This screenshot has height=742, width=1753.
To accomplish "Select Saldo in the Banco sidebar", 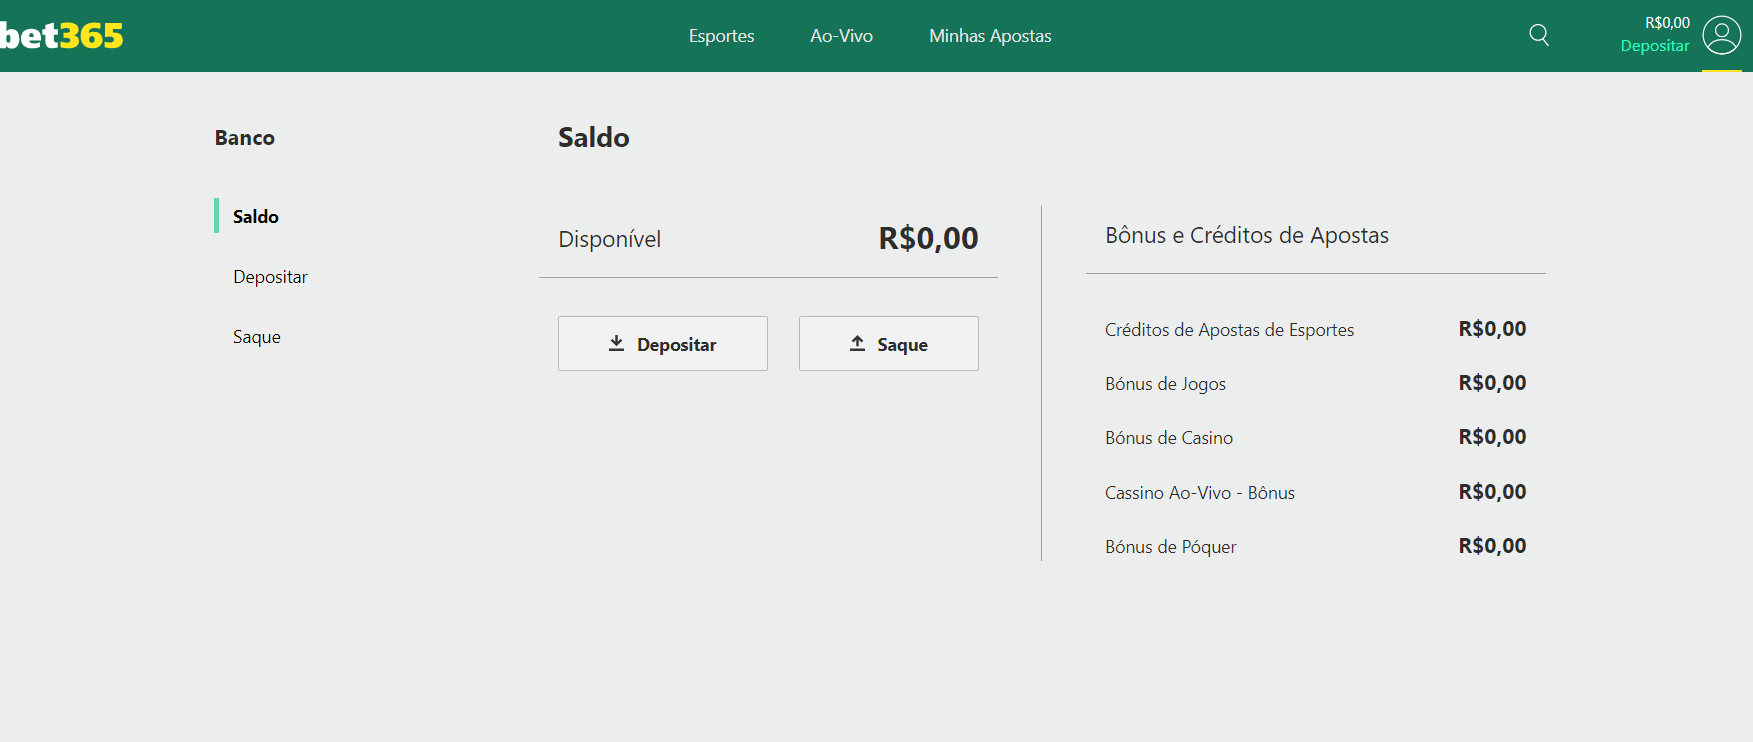I will pyautogui.click(x=256, y=216).
